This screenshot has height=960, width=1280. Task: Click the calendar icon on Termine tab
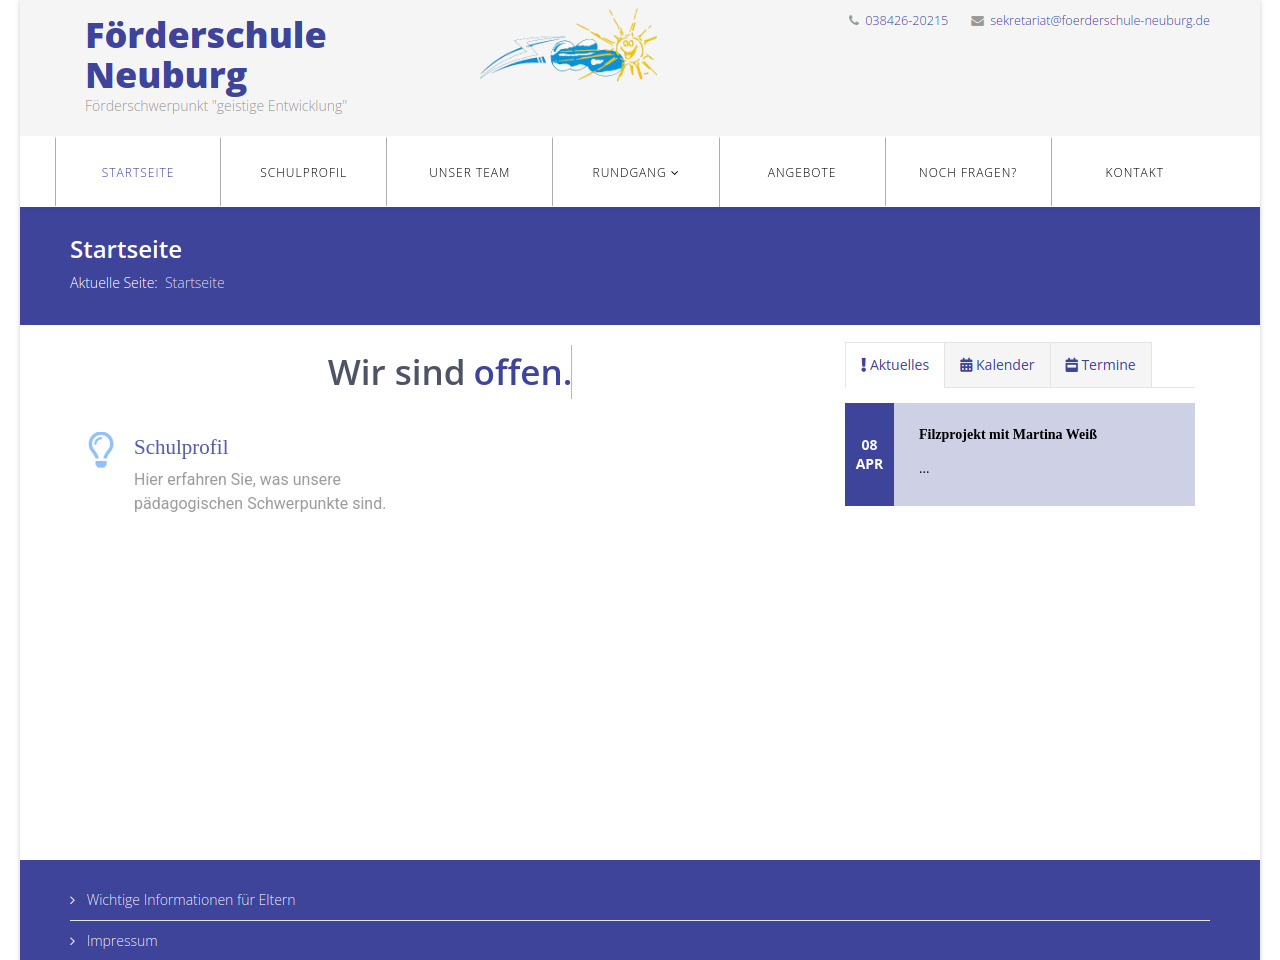pos(1071,366)
